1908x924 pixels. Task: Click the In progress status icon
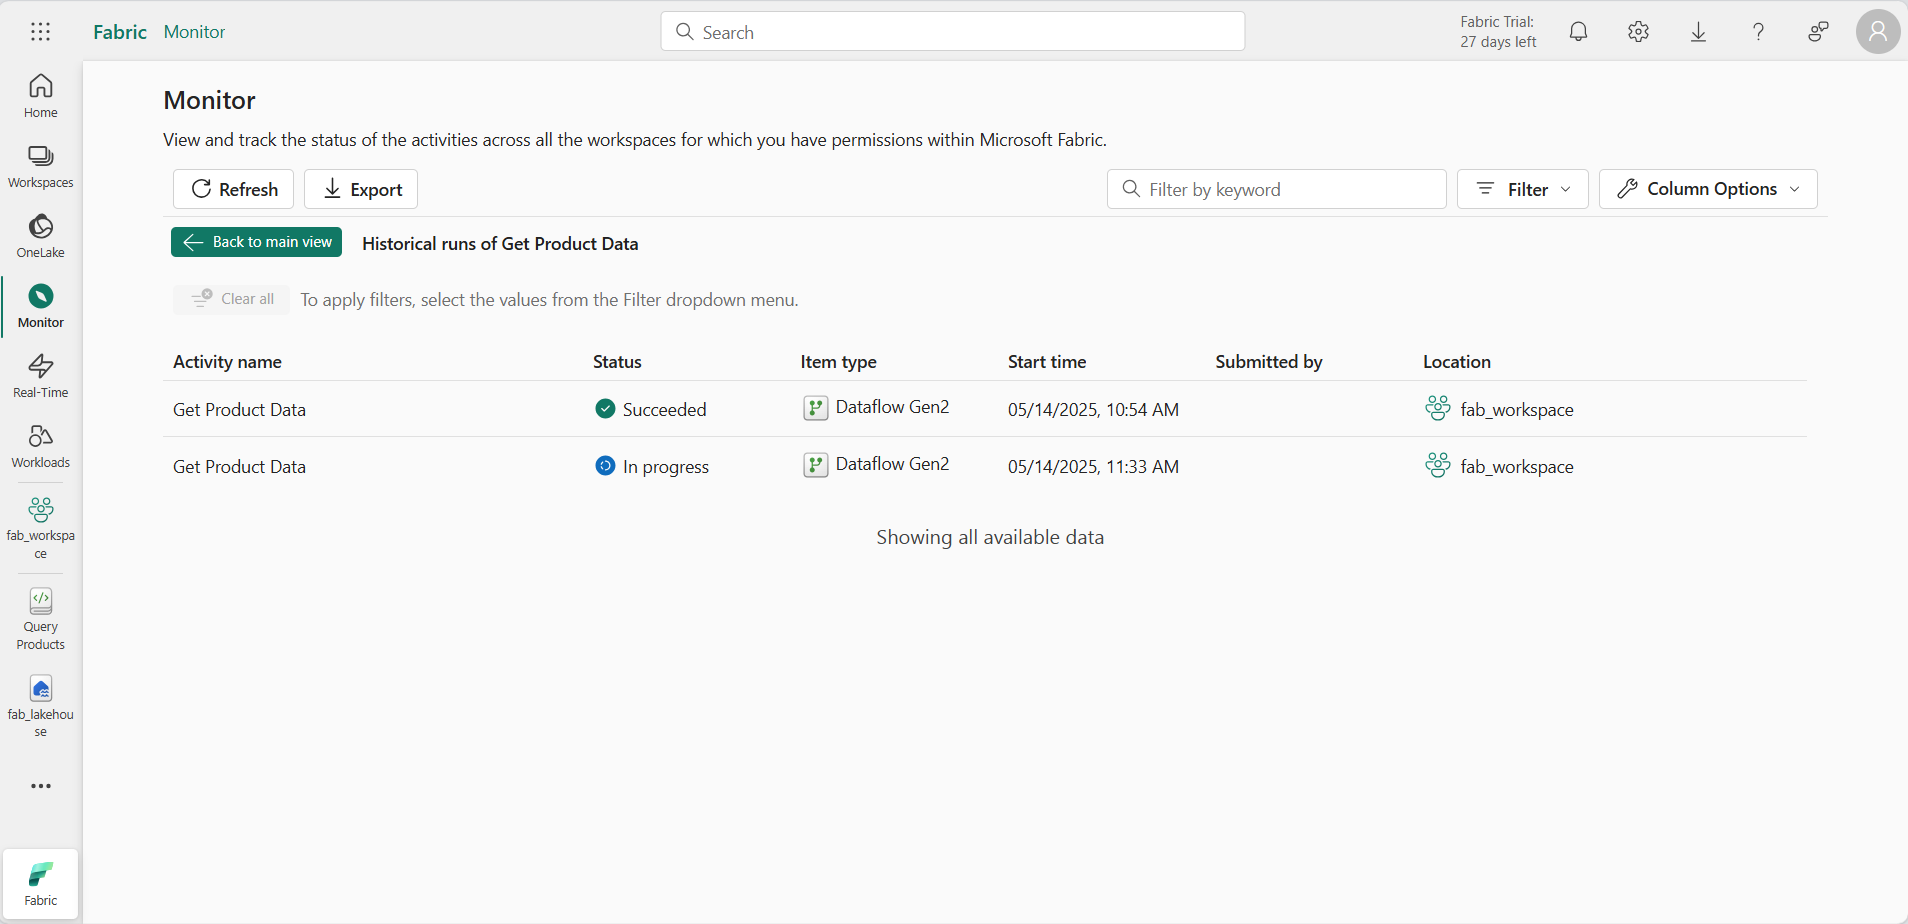[605, 465]
